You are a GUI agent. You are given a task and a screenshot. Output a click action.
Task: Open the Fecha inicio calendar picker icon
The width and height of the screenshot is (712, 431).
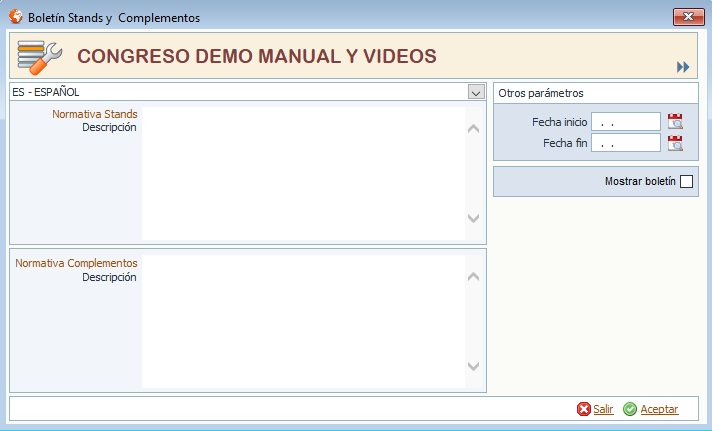(x=675, y=122)
